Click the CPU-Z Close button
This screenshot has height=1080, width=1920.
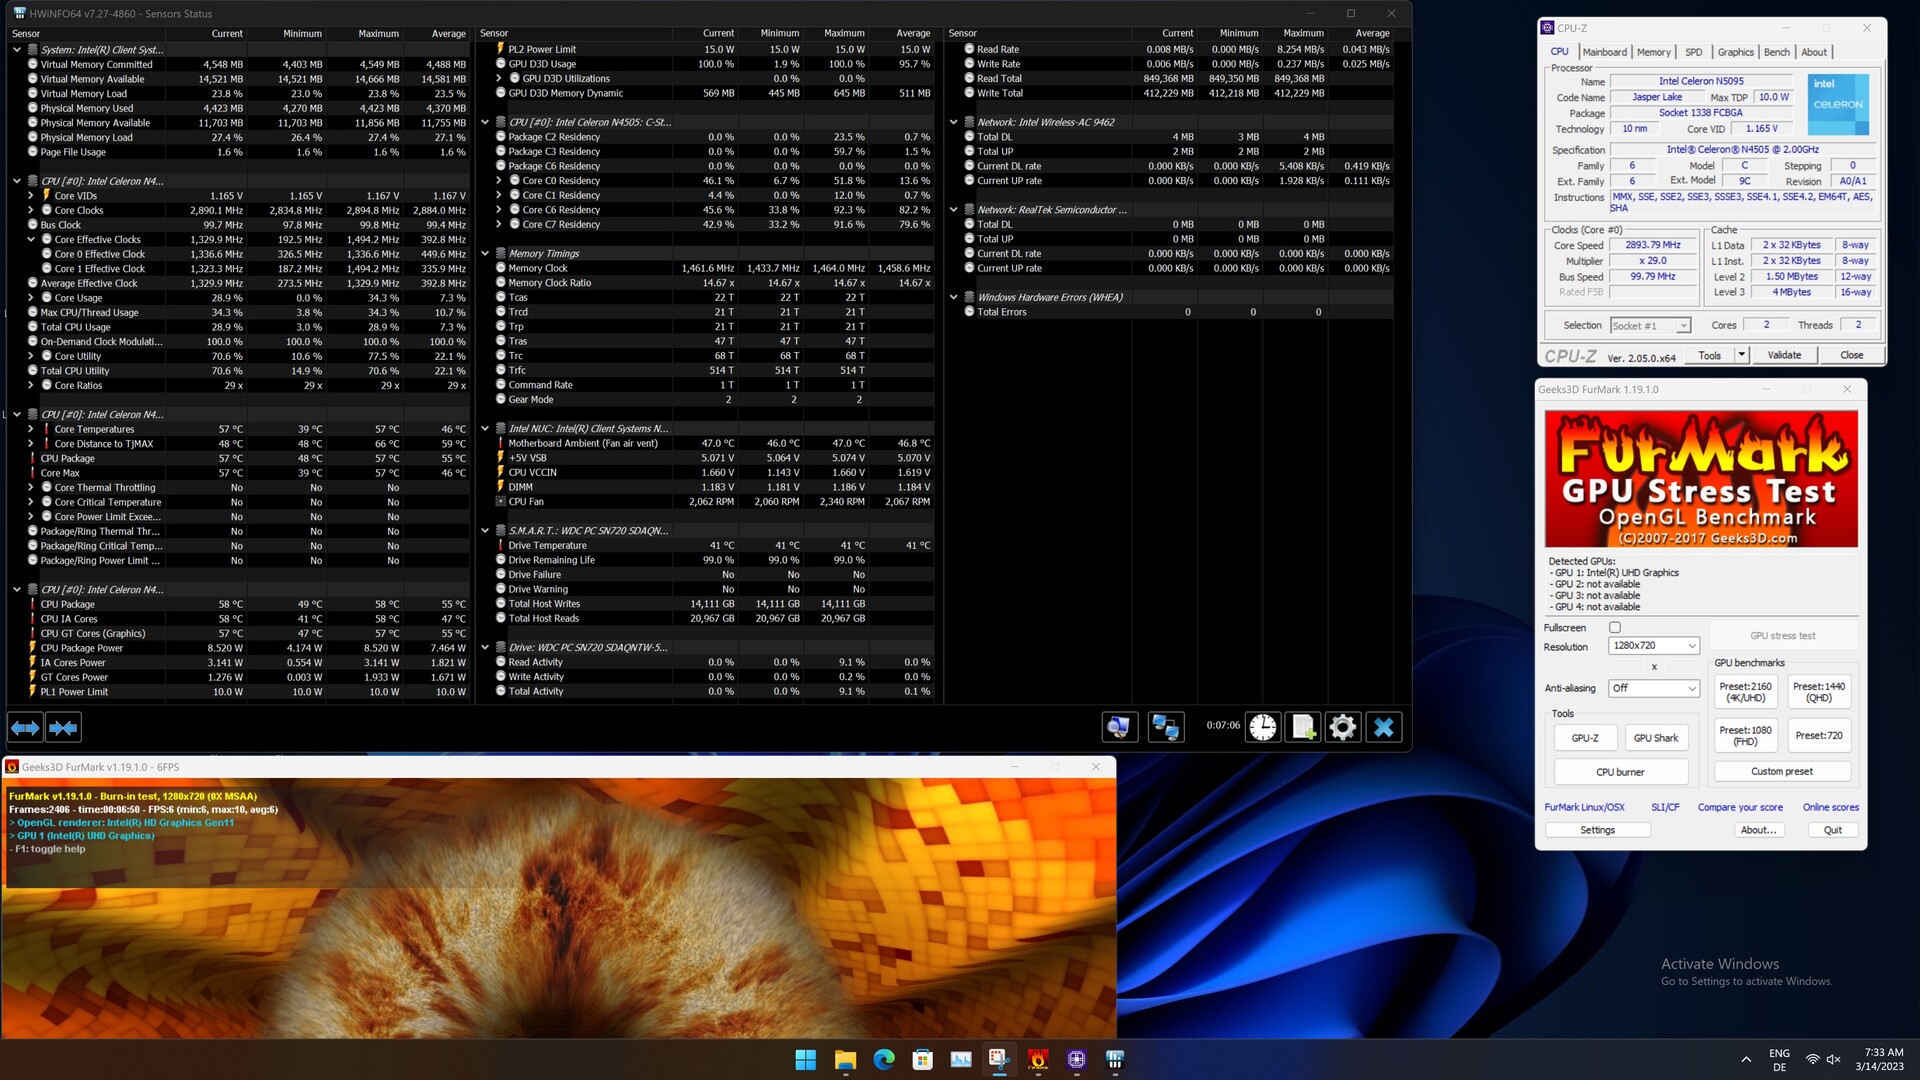[x=1851, y=355]
